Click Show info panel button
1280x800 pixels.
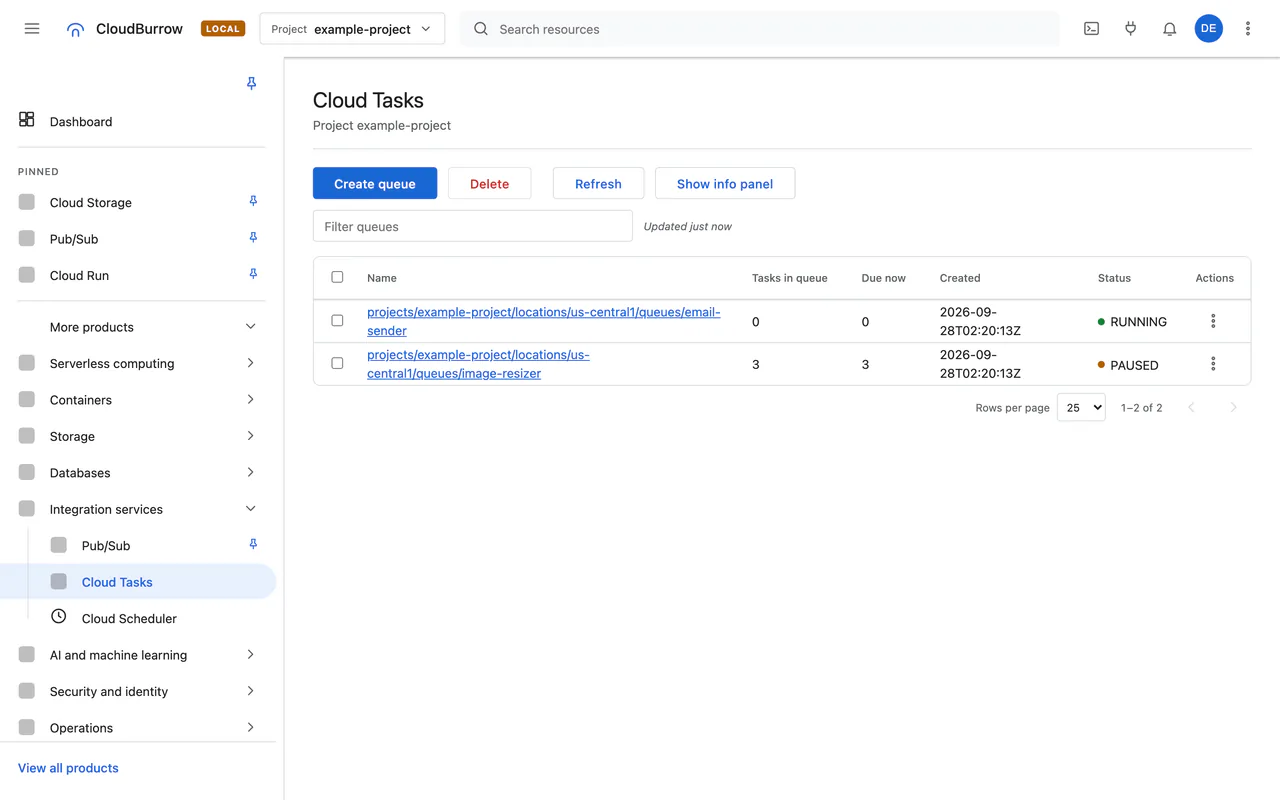725,183
